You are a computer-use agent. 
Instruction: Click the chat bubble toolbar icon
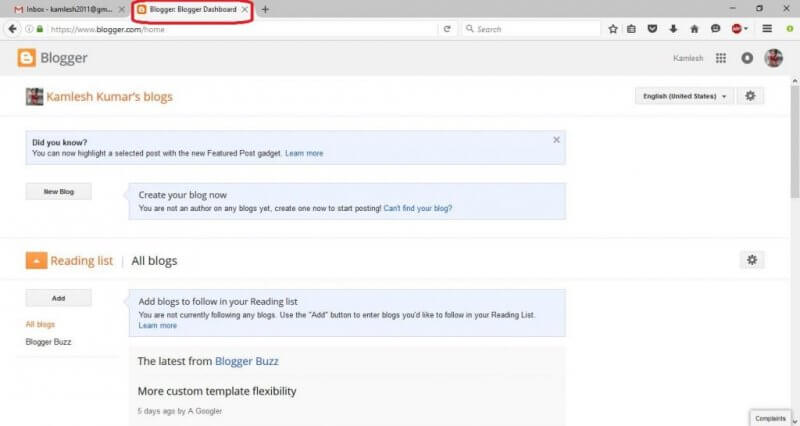click(x=715, y=29)
